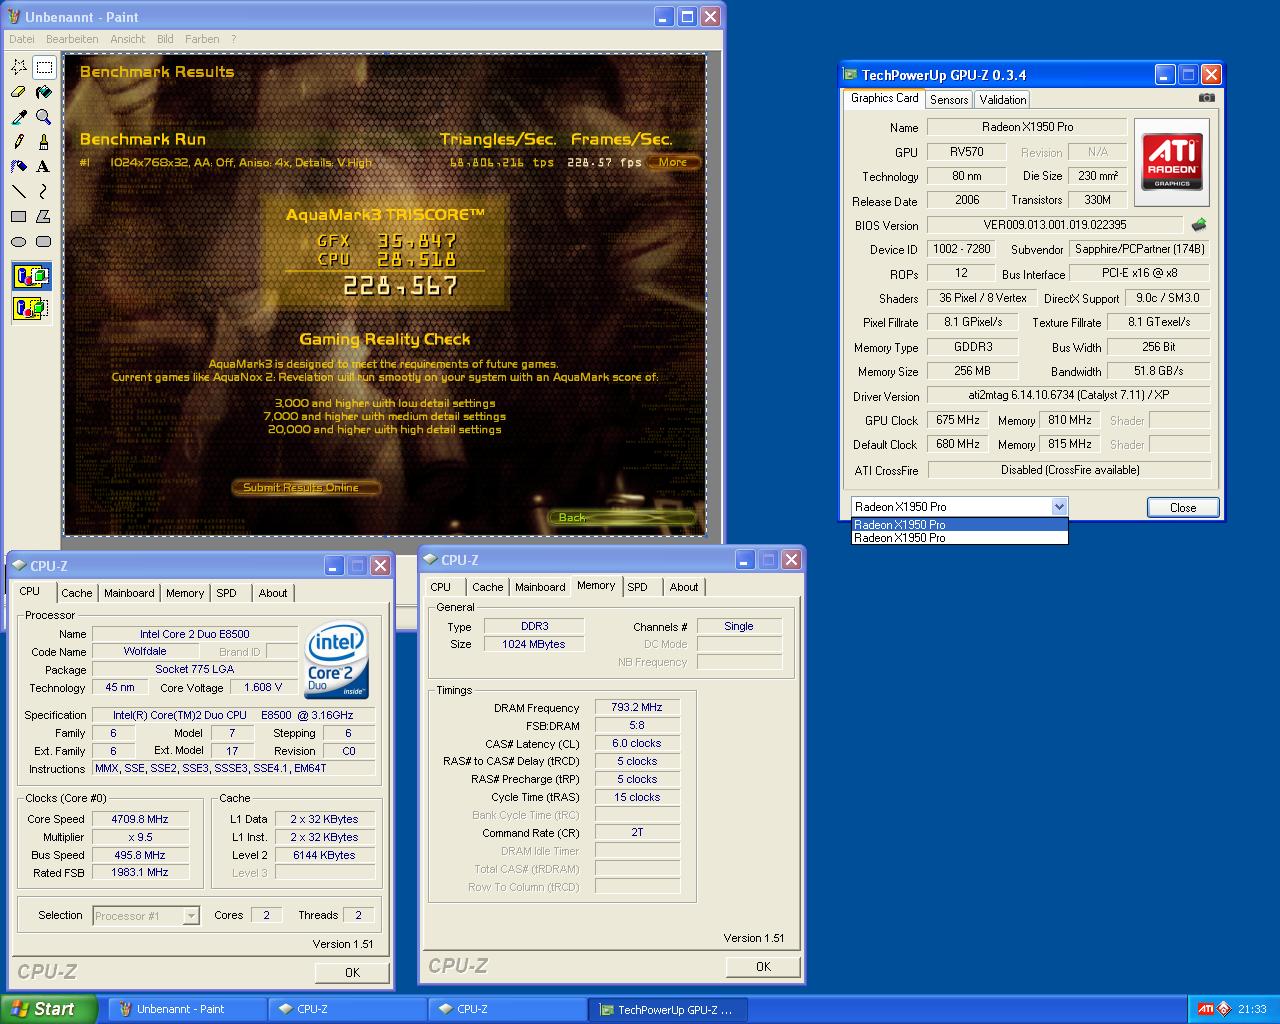Image resolution: width=1280 pixels, height=1024 pixels.
Task: Click OK in left CPU-Z window
Action: point(352,972)
